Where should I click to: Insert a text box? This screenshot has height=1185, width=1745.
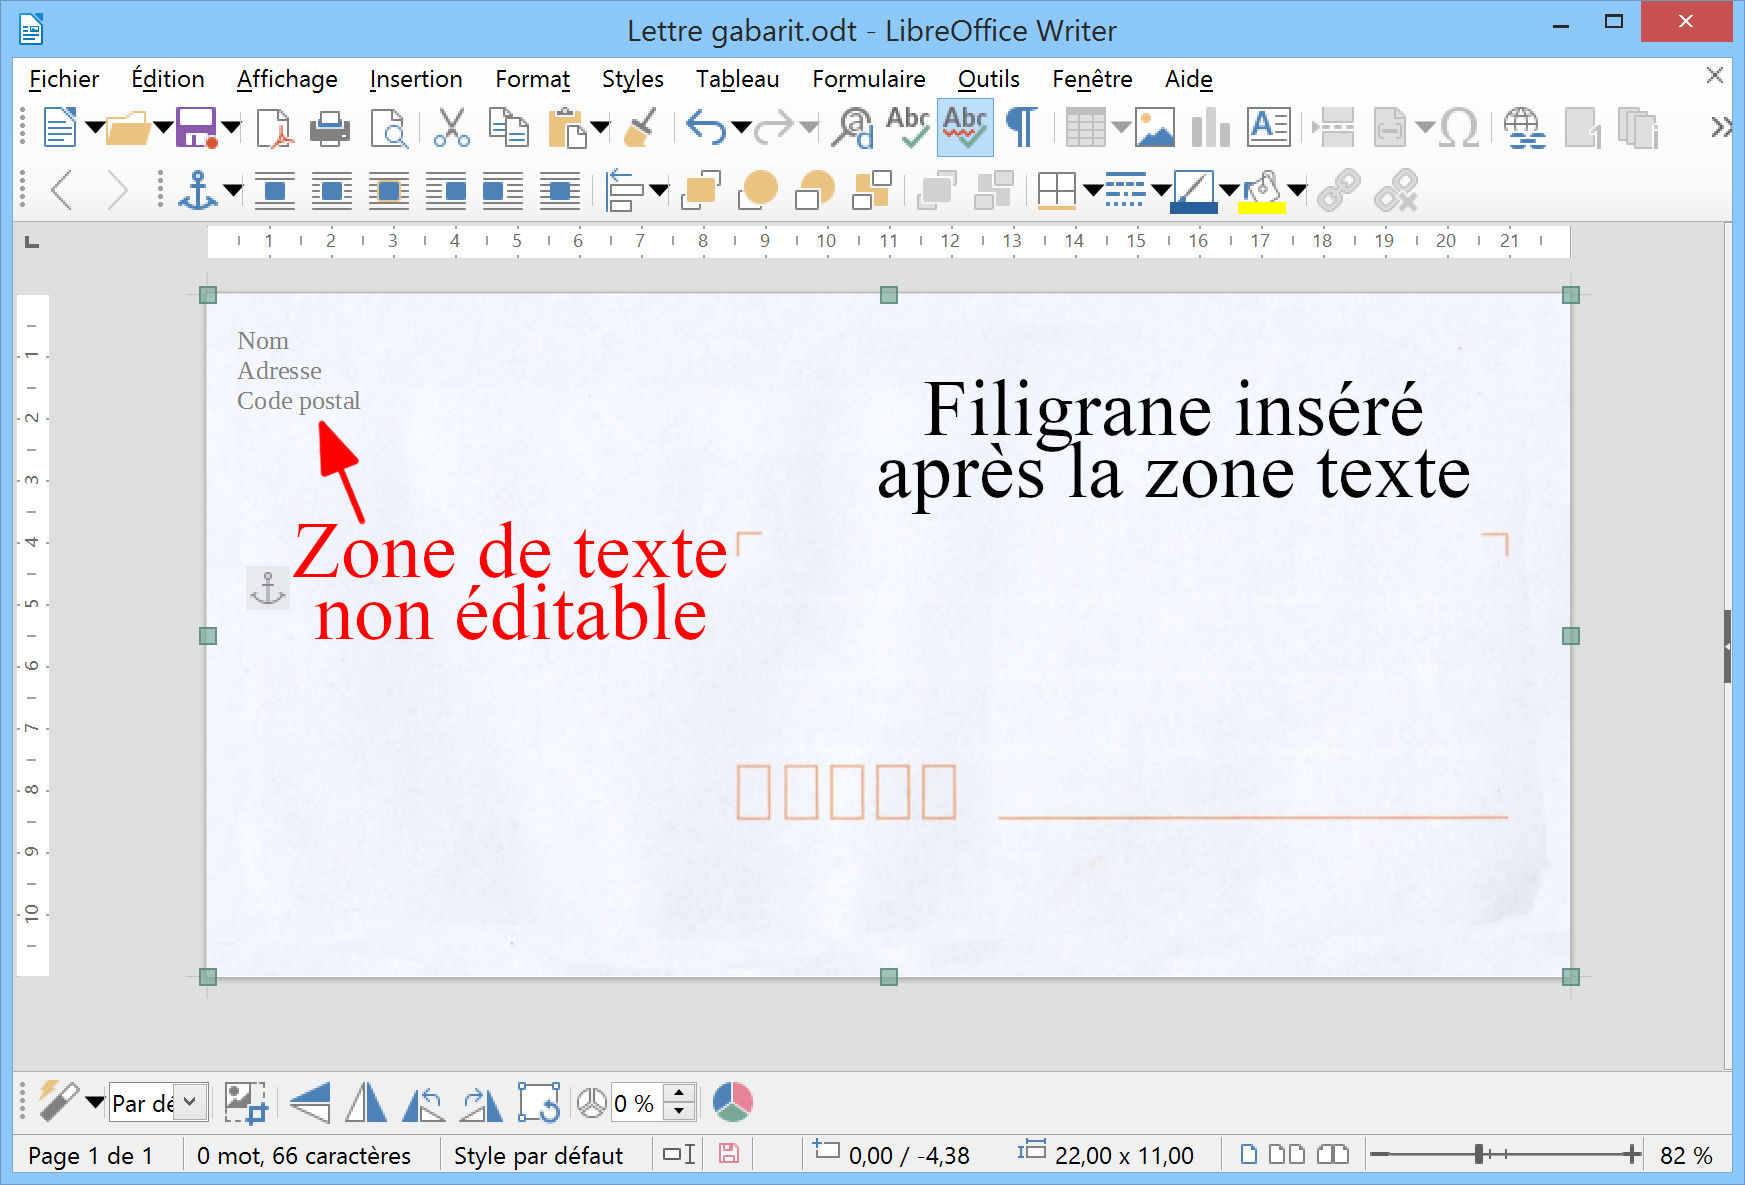coord(1269,128)
